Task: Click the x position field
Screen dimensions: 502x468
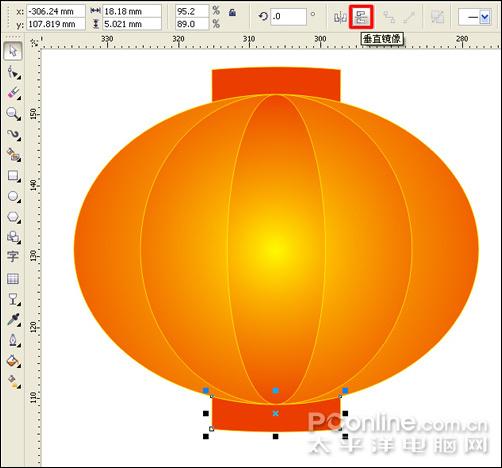Action: (56, 11)
